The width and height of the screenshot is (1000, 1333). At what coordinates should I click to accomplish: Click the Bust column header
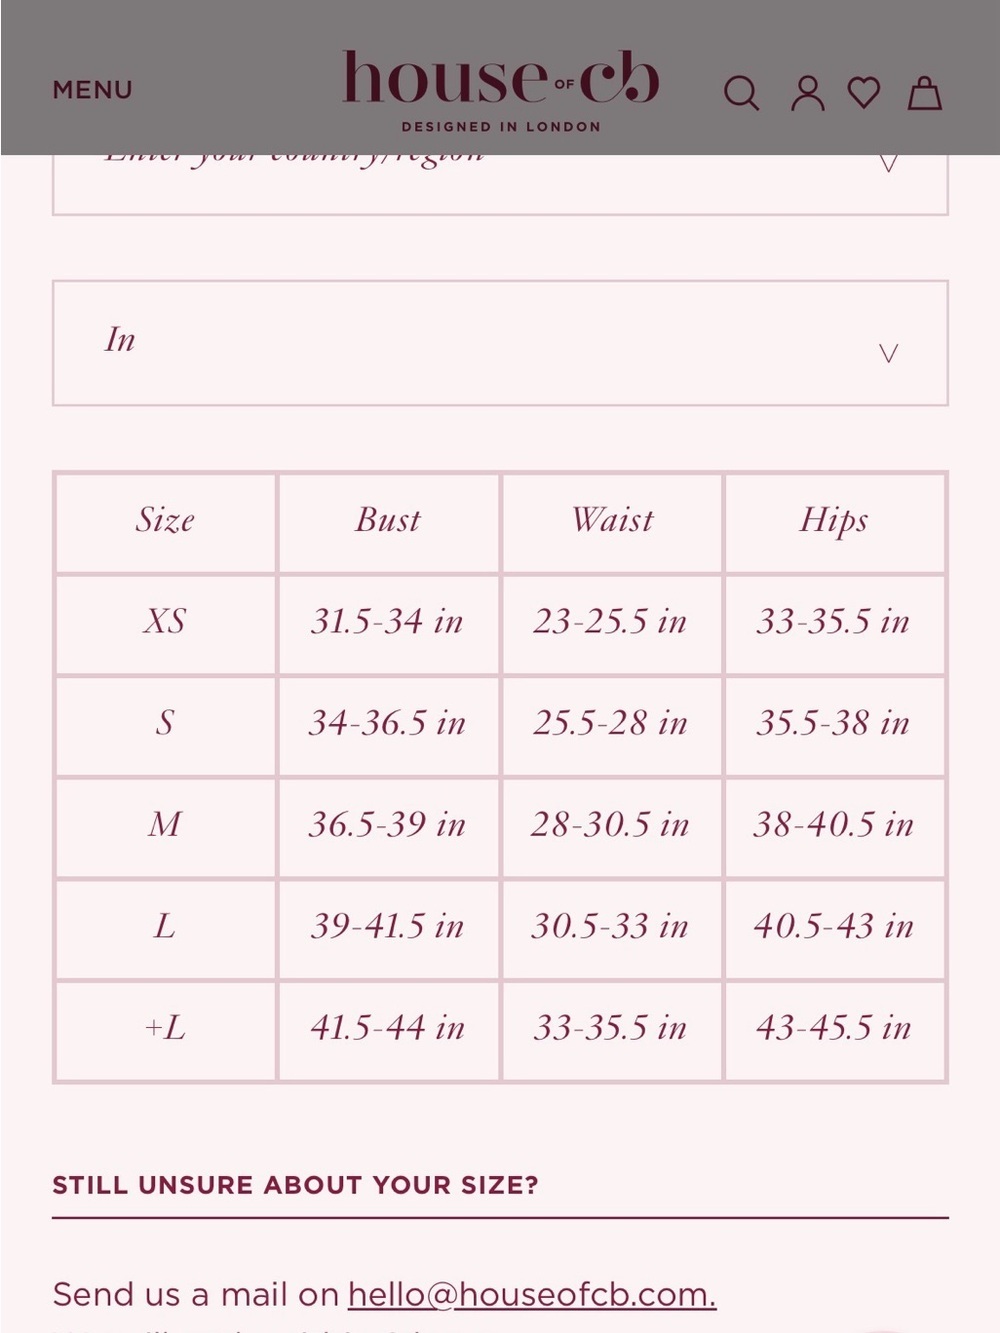[388, 521]
